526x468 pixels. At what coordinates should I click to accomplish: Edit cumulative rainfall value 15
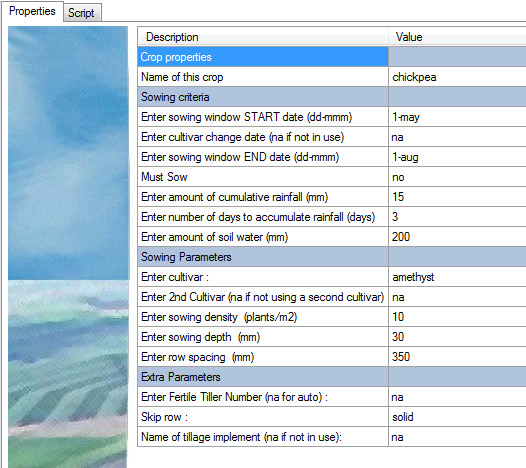click(x=457, y=197)
